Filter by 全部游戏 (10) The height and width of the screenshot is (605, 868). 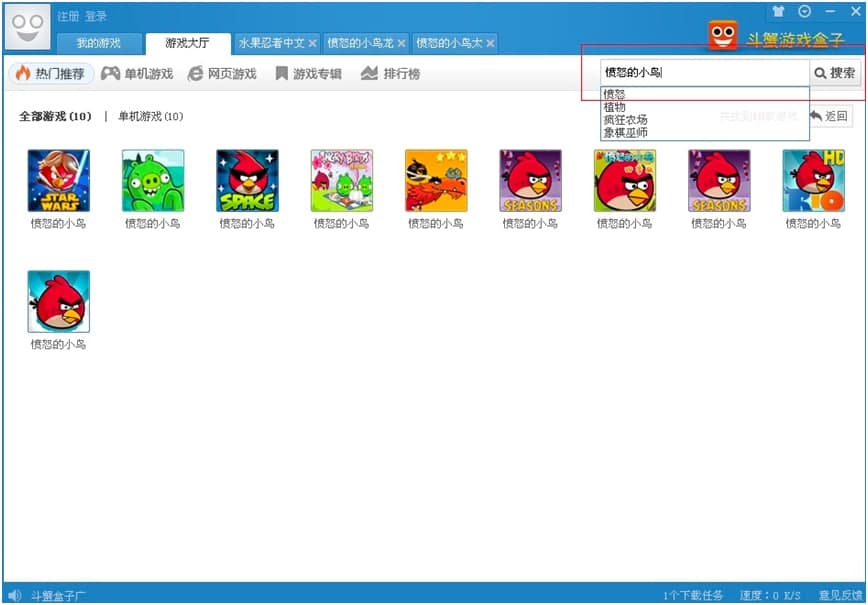(55, 116)
